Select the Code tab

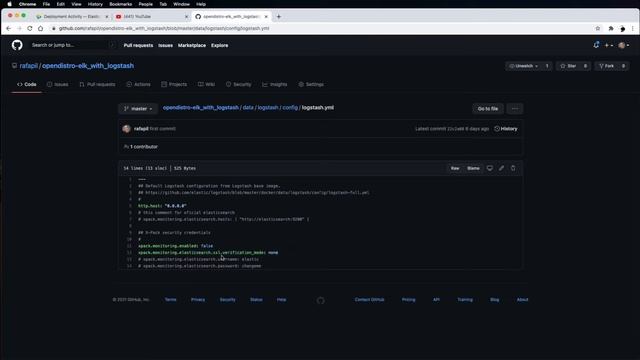[x=27, y=84]
